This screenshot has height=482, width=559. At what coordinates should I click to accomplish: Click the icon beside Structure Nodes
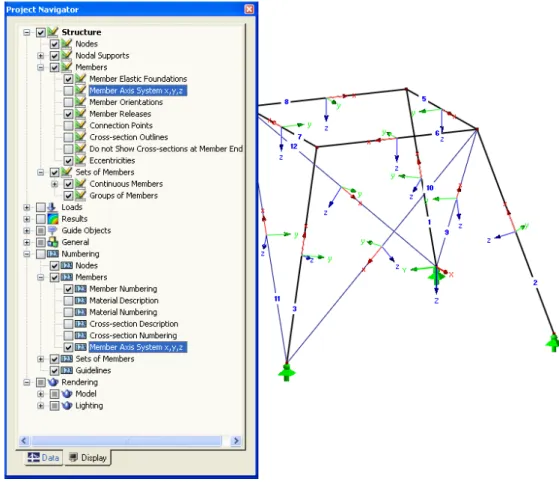[67, 43]
